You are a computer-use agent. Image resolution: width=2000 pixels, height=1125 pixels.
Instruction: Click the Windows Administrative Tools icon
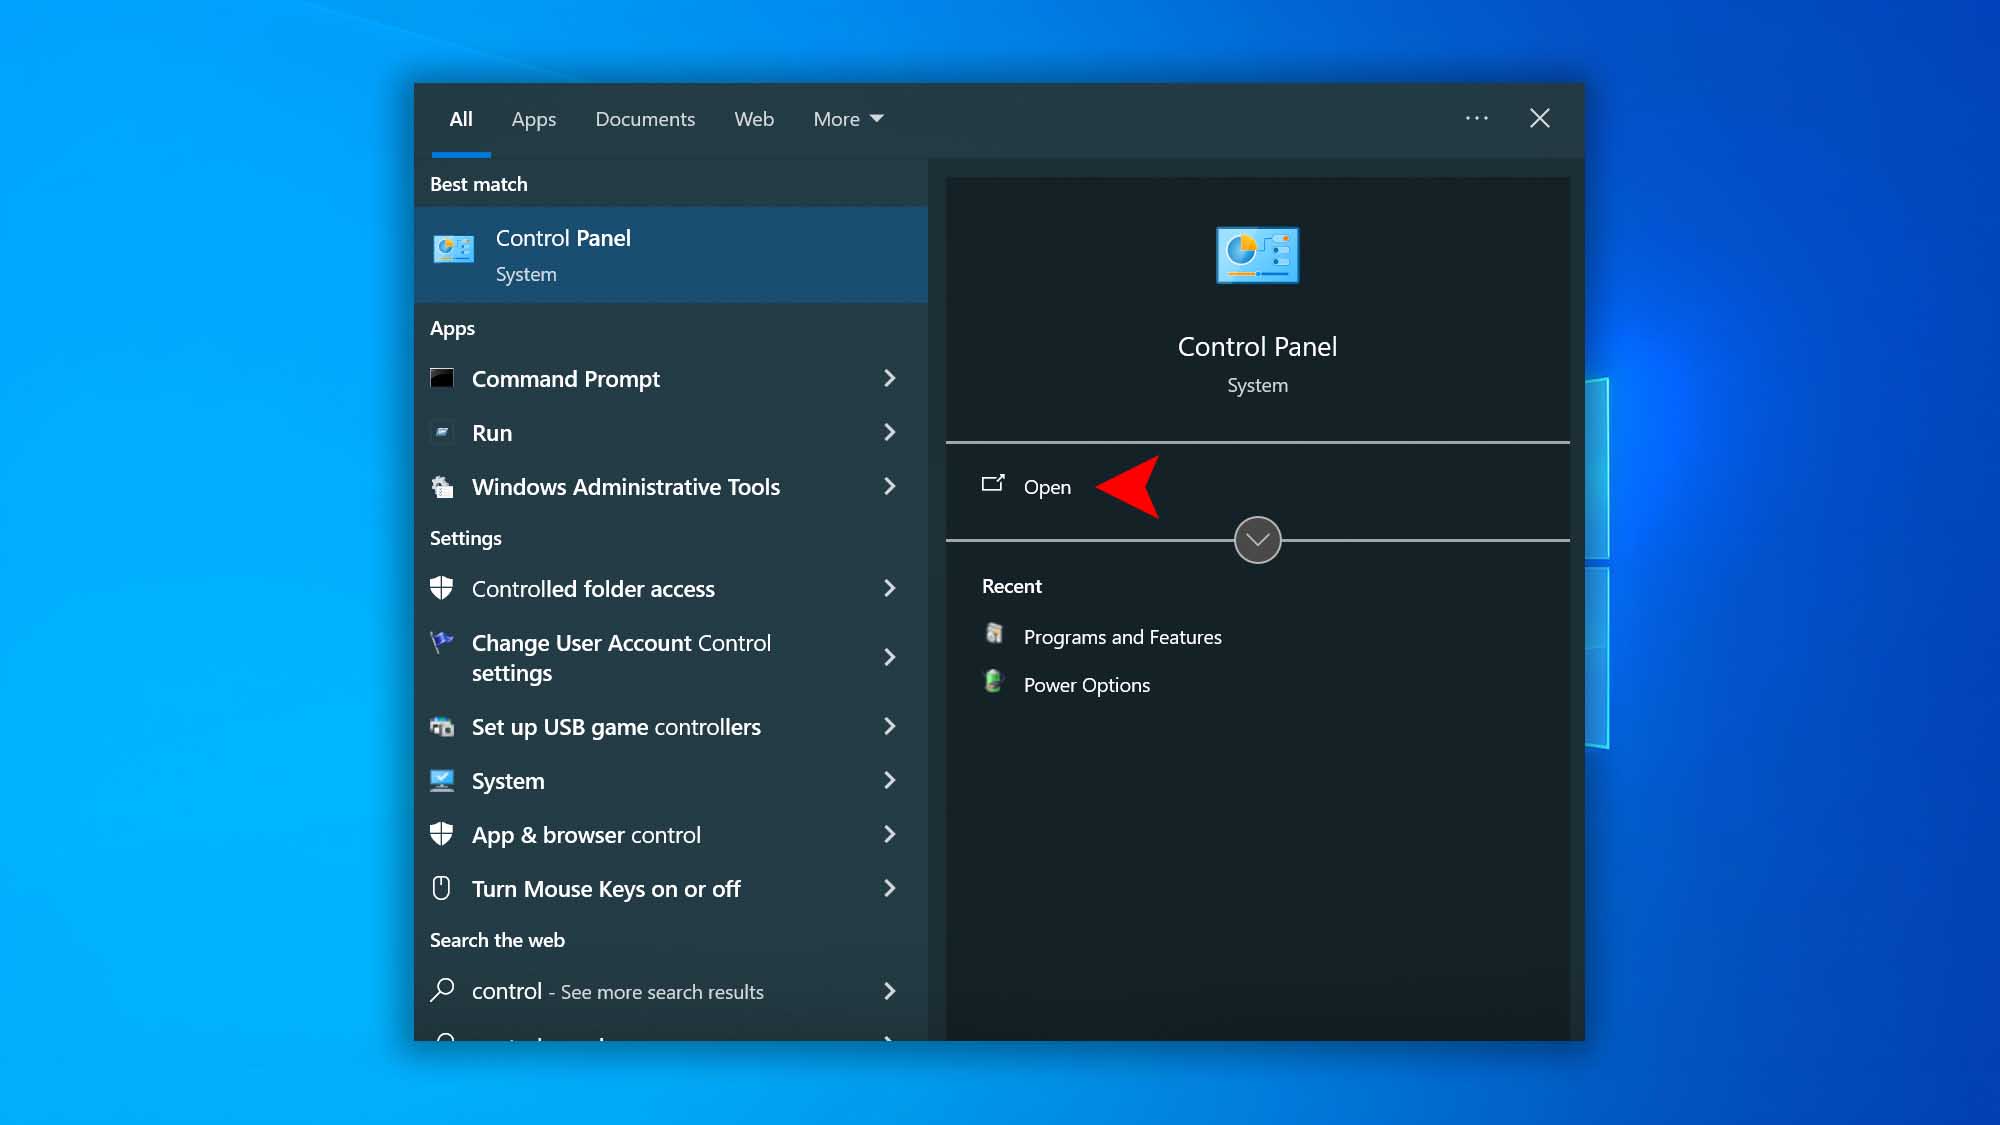click(x=442, y=487)
